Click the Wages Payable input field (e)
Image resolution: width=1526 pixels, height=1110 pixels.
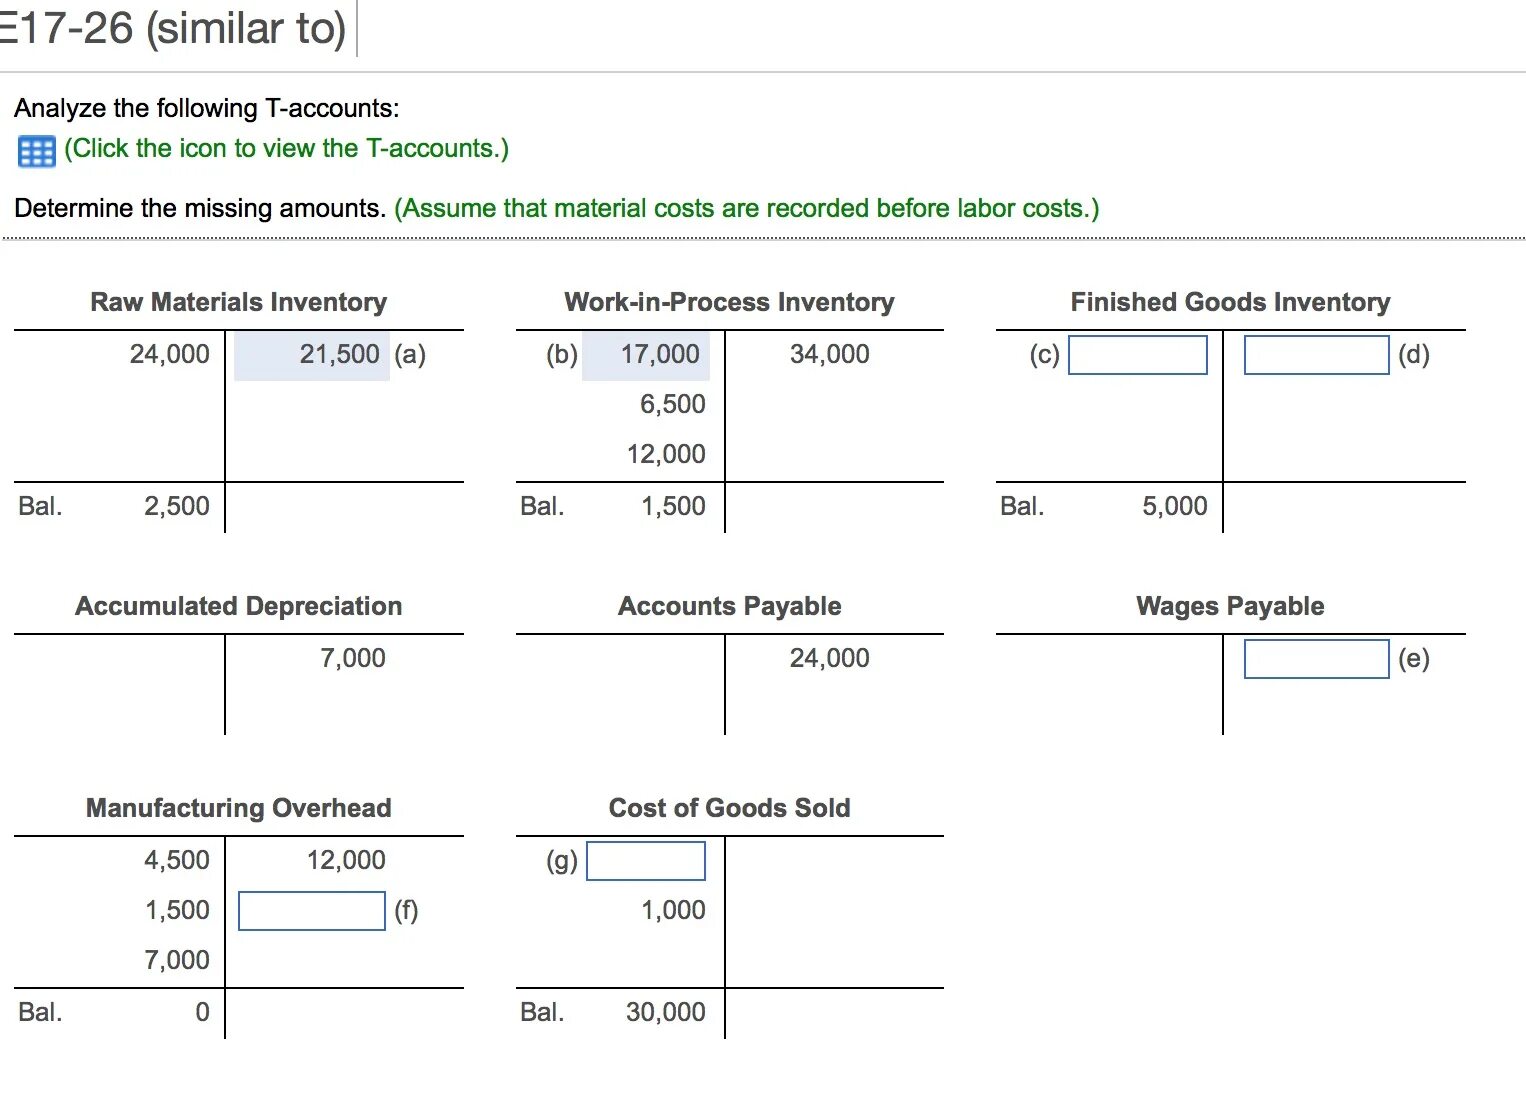pyautogui.click(x=1316, y=659)
